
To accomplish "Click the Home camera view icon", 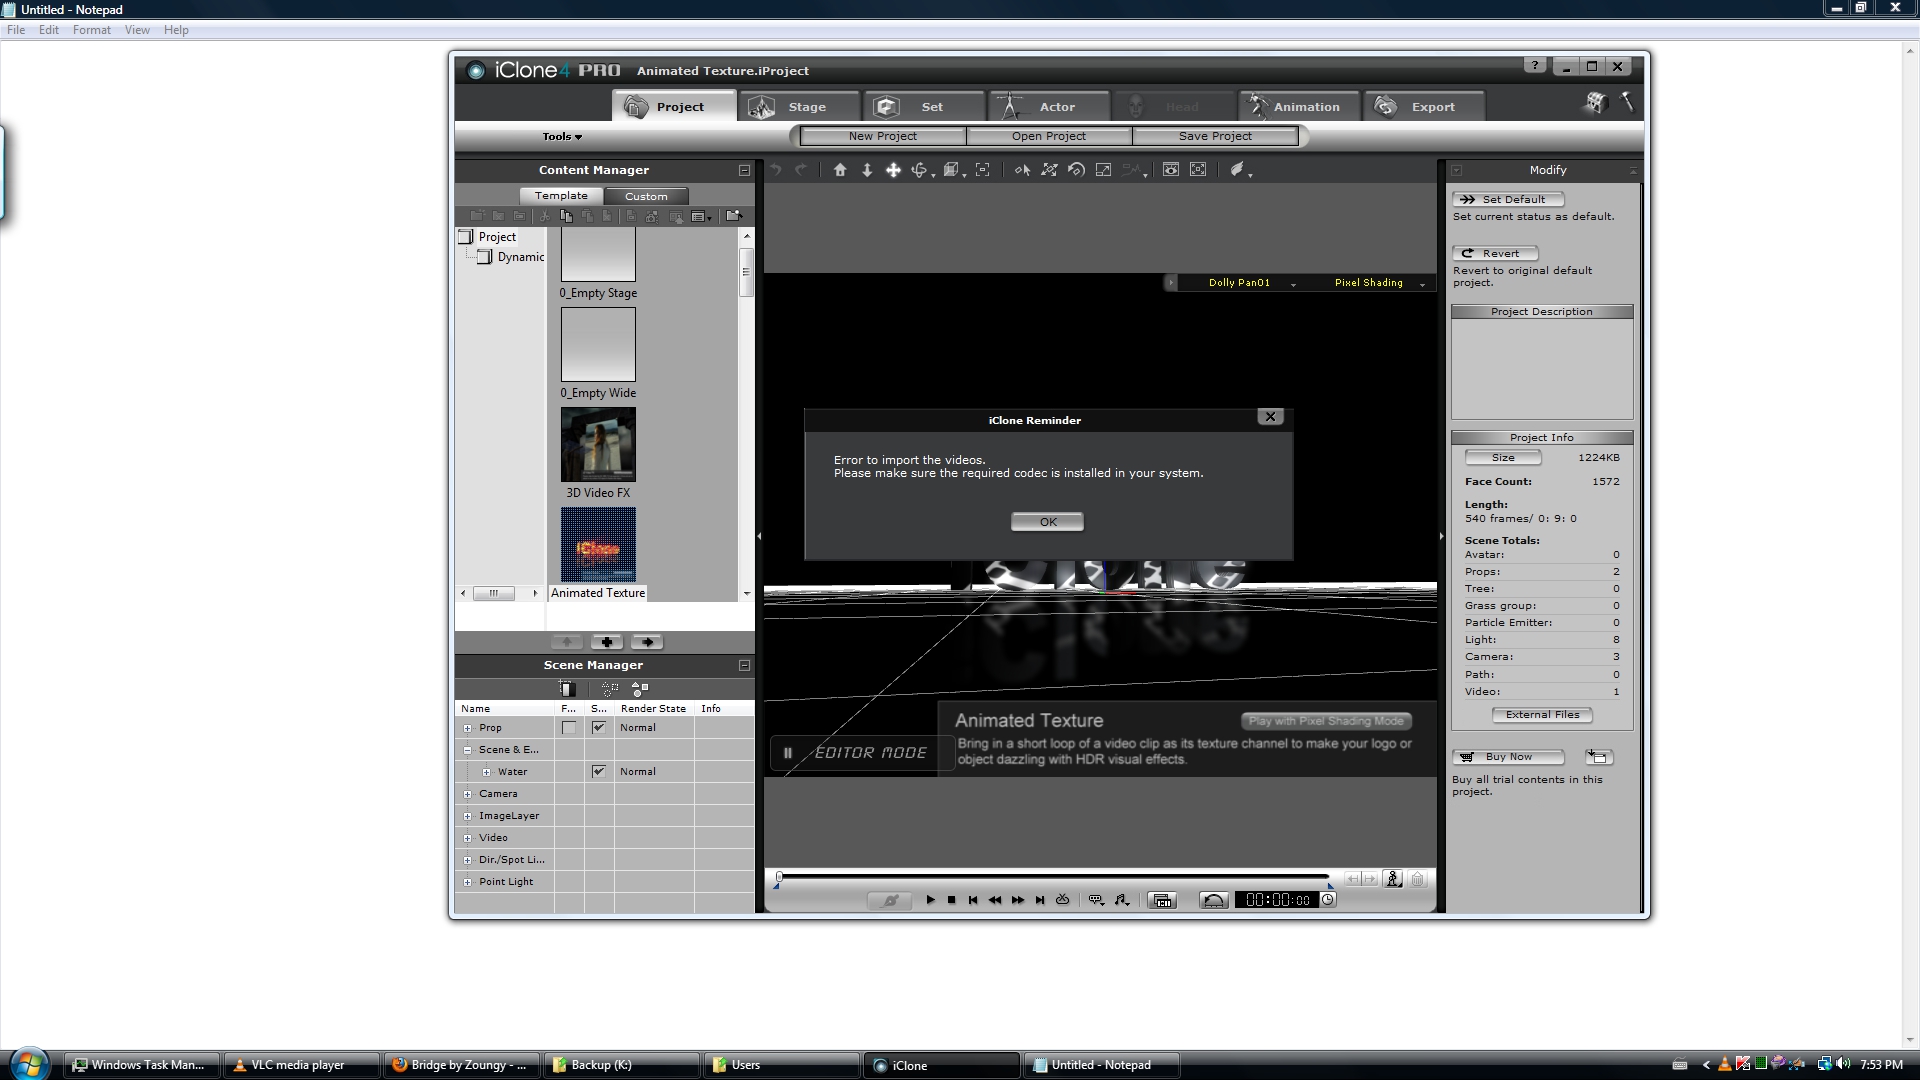I will 840,170.
